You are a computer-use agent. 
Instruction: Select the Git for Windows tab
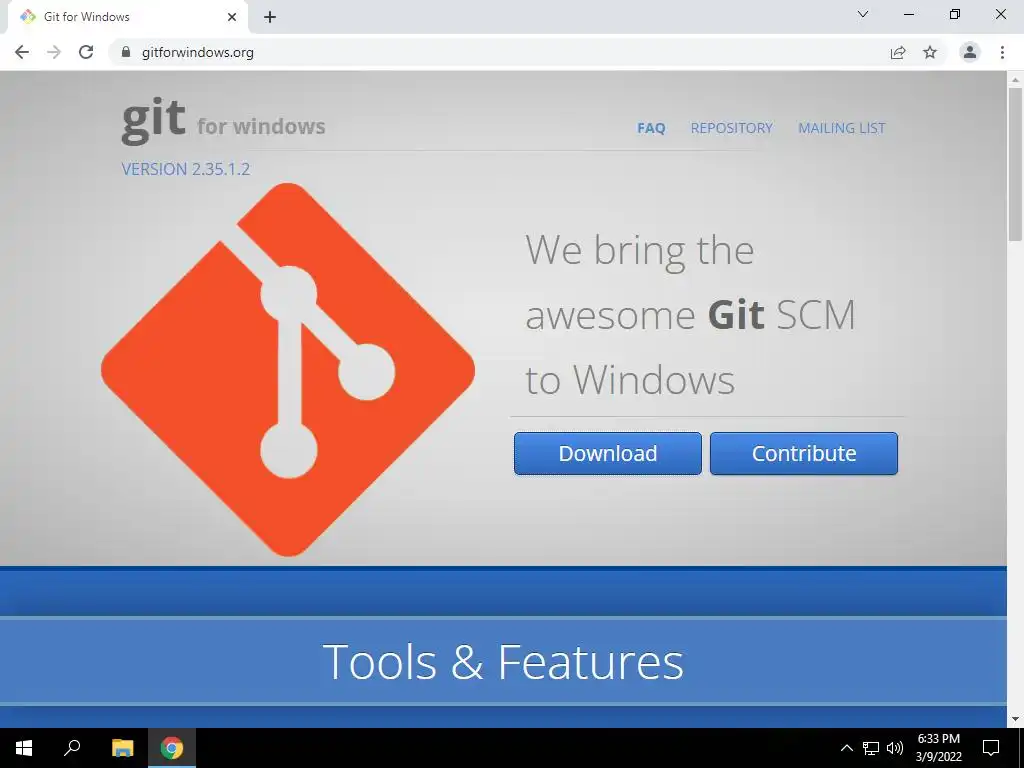[x=128, y=17]
